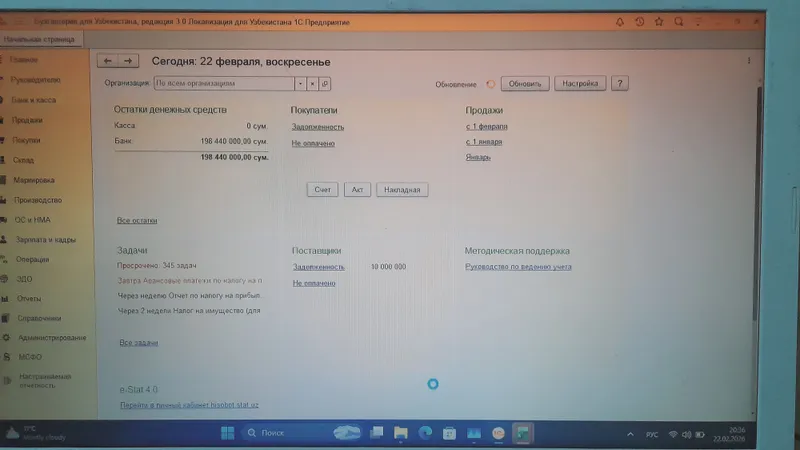Viewport: 800px width, 450px height.
Task: Click the search magnifier in title bar
Action: 679,22
